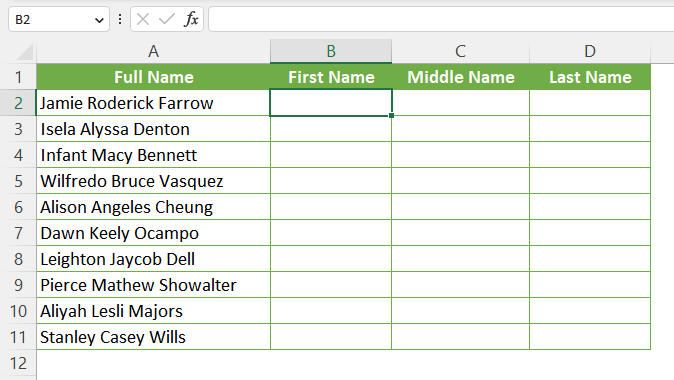Click the formula bar input area
The height and width of the screenshot is (380, 674).
click(441, 19)
